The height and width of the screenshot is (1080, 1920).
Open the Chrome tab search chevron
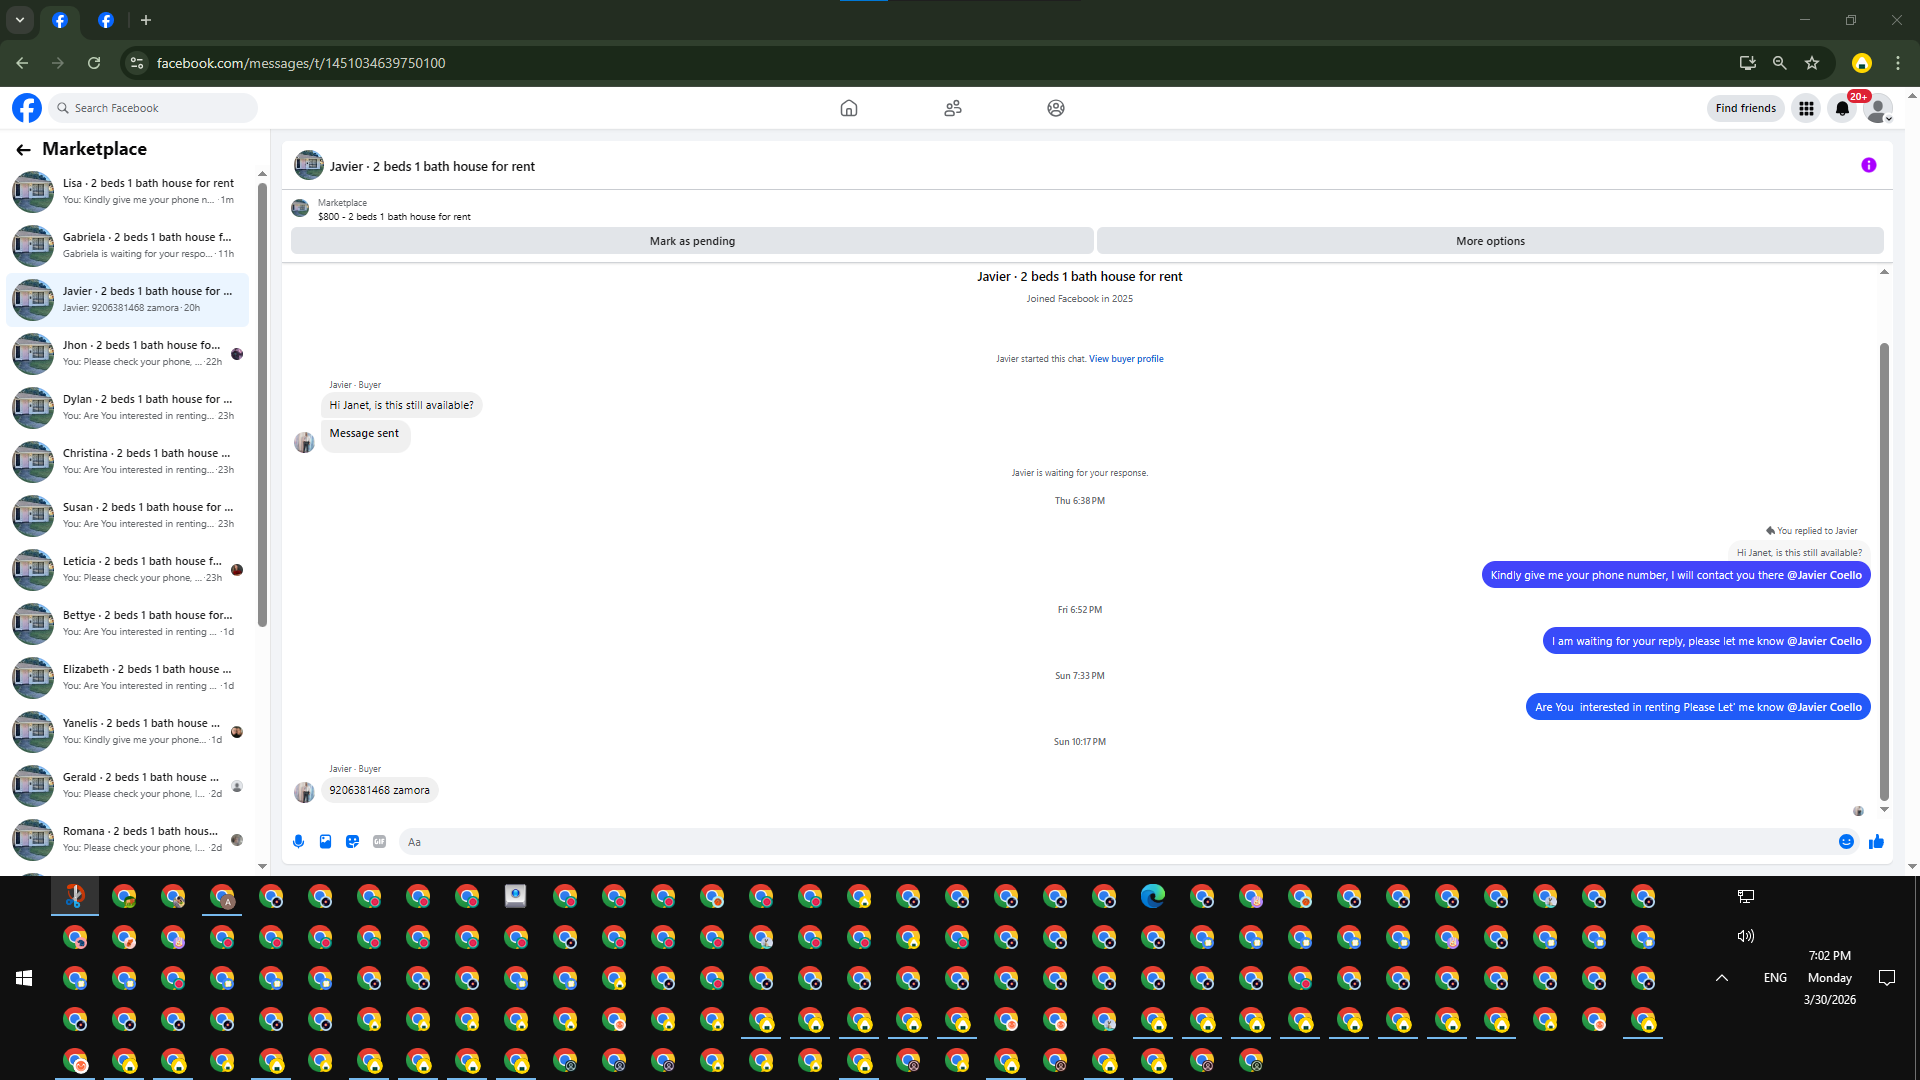coord(19,20)
